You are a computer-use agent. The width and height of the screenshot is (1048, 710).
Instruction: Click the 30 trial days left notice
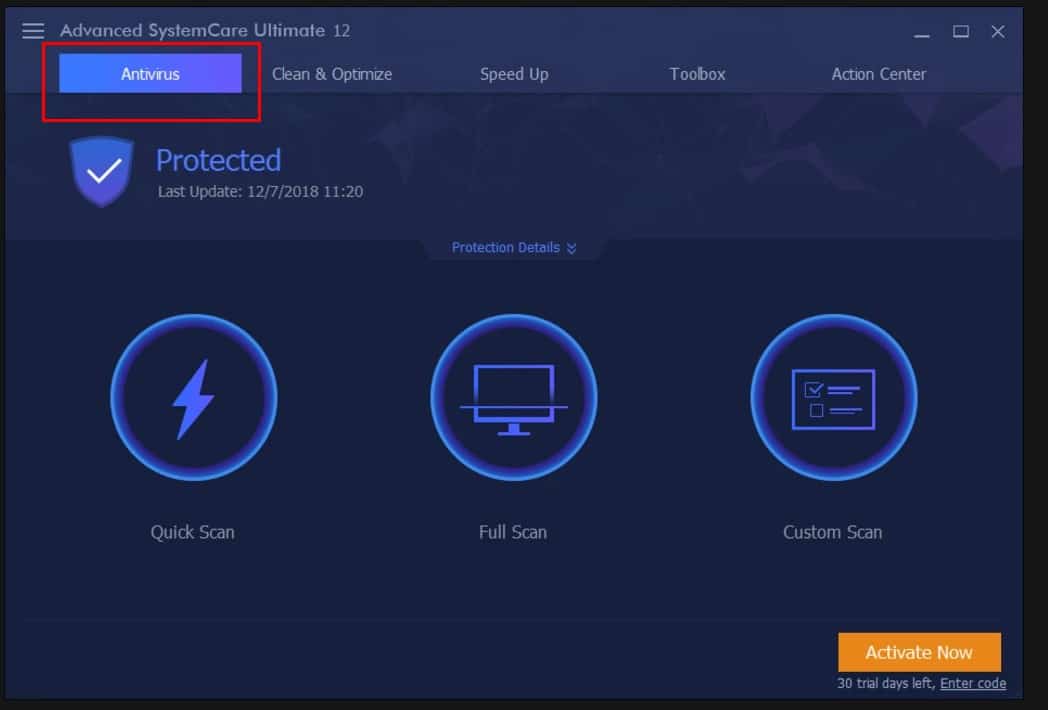click(885, 683)
